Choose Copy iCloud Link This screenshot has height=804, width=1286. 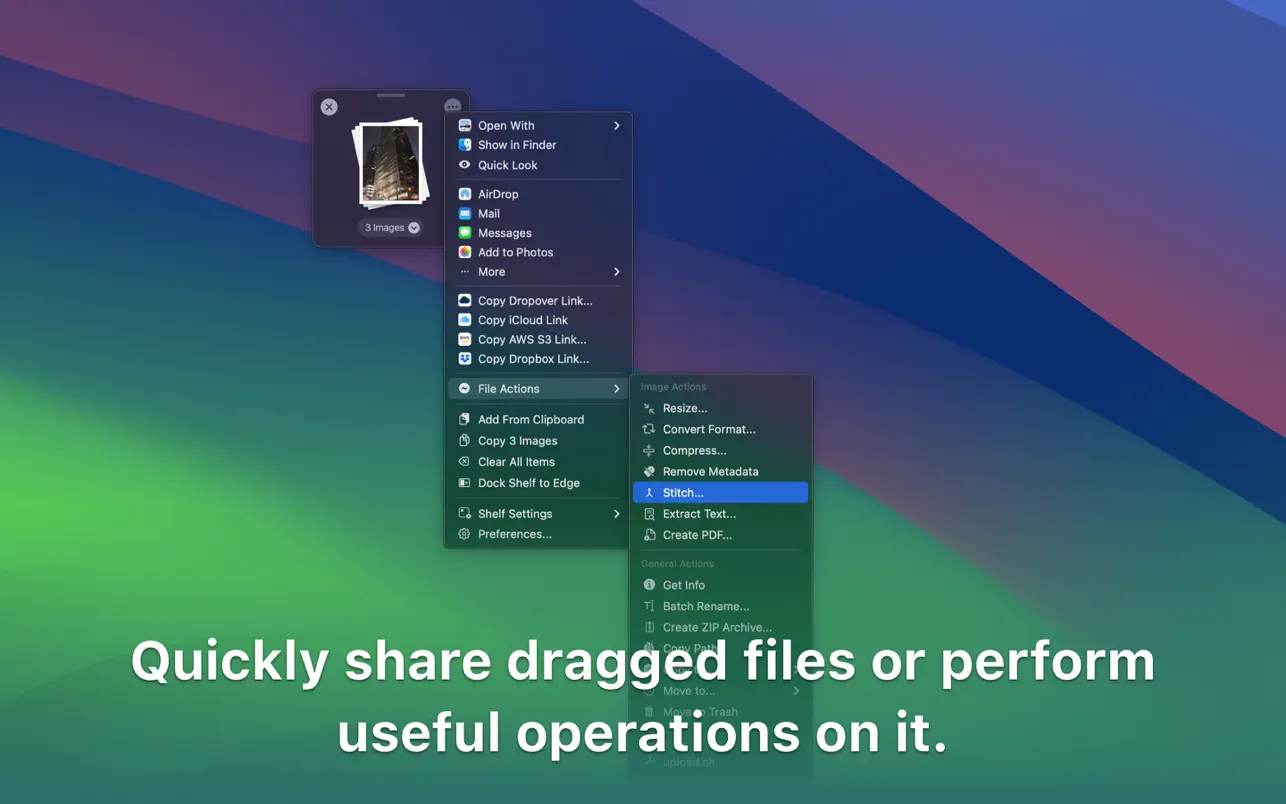point(522,320)
